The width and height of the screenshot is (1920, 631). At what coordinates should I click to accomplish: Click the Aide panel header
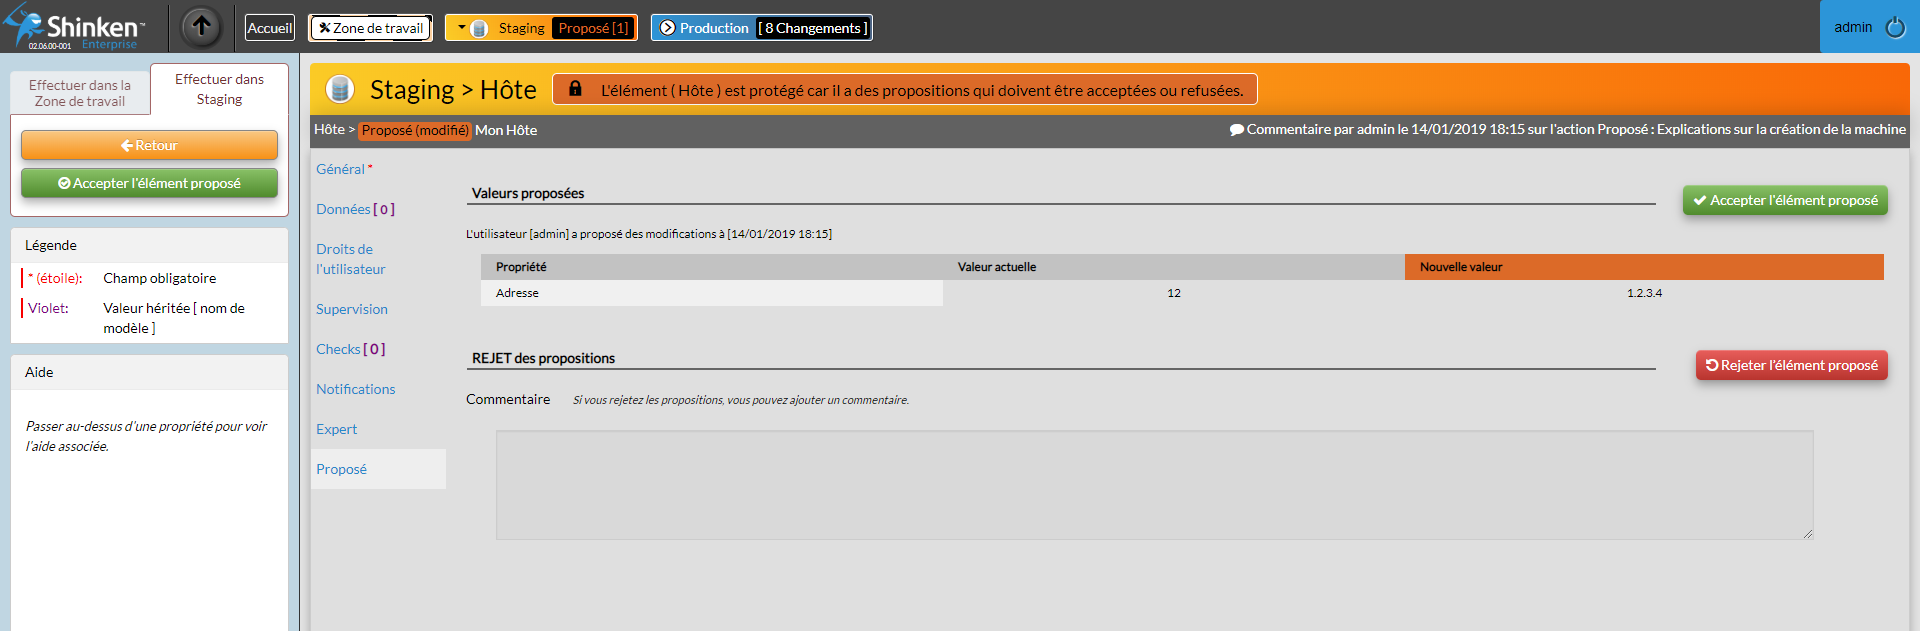(149, 372)
